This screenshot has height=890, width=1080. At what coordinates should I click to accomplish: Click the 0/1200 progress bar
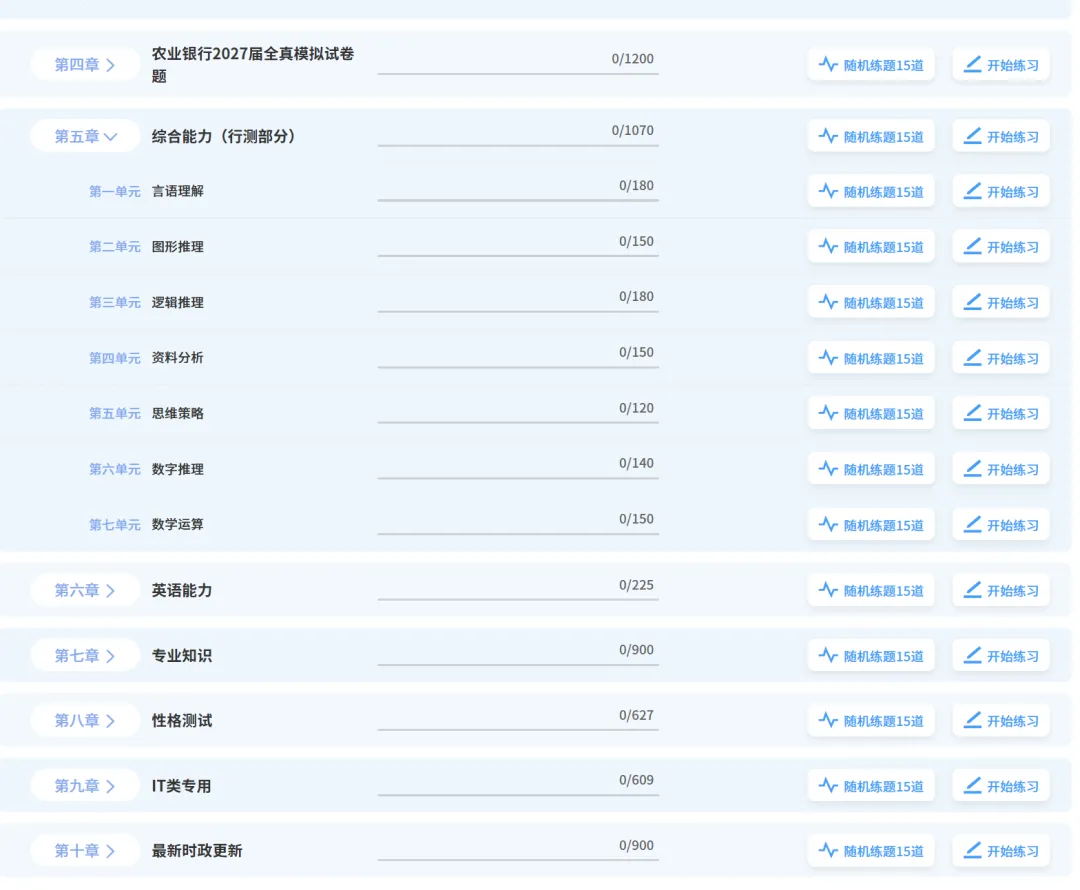click(518, 73)
